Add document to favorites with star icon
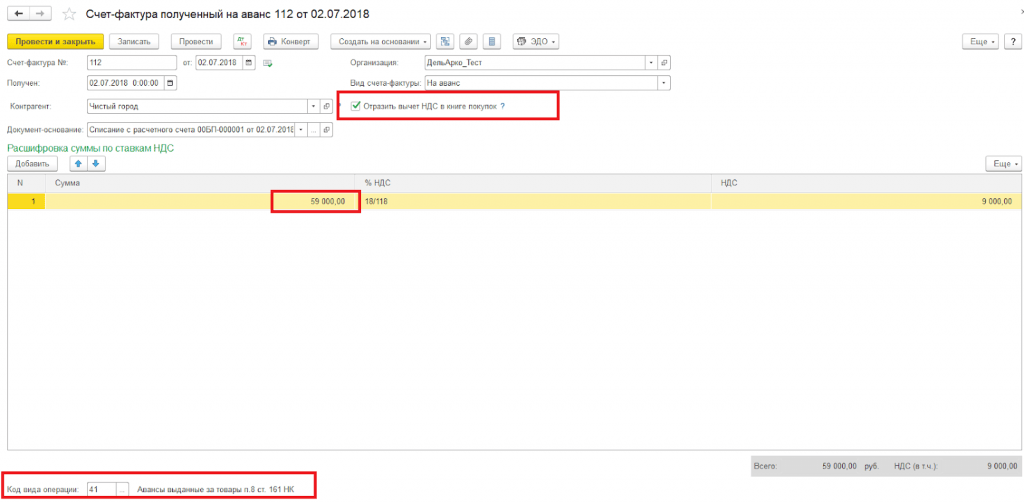Screen dimensions: 1024x503 [x=68, y=14]
